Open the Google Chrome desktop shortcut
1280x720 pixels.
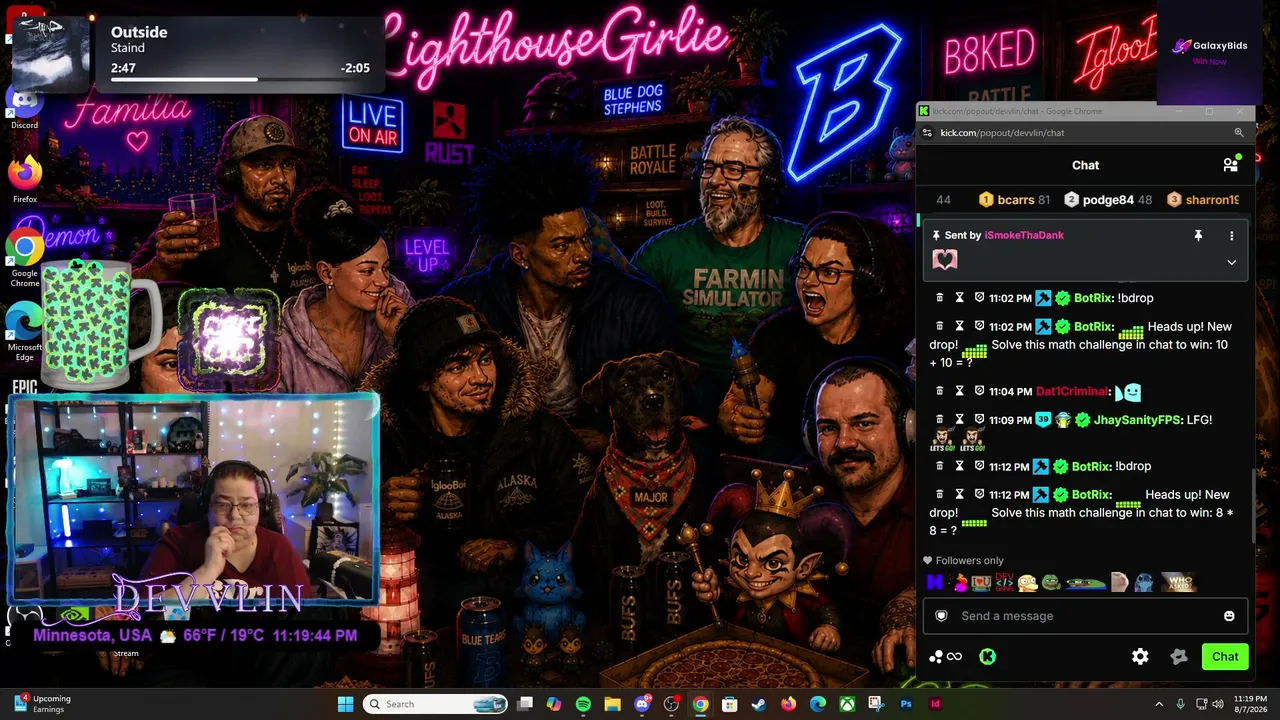(x=25, y=257)
